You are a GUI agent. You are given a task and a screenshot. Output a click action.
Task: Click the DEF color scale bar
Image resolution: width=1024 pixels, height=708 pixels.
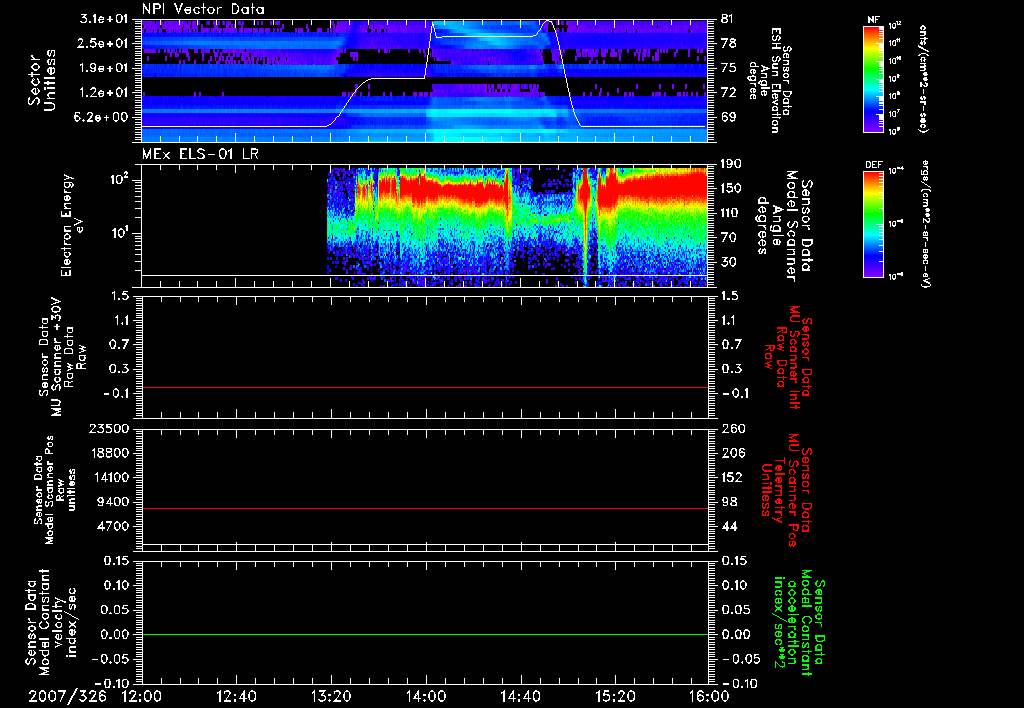(874, 224)
